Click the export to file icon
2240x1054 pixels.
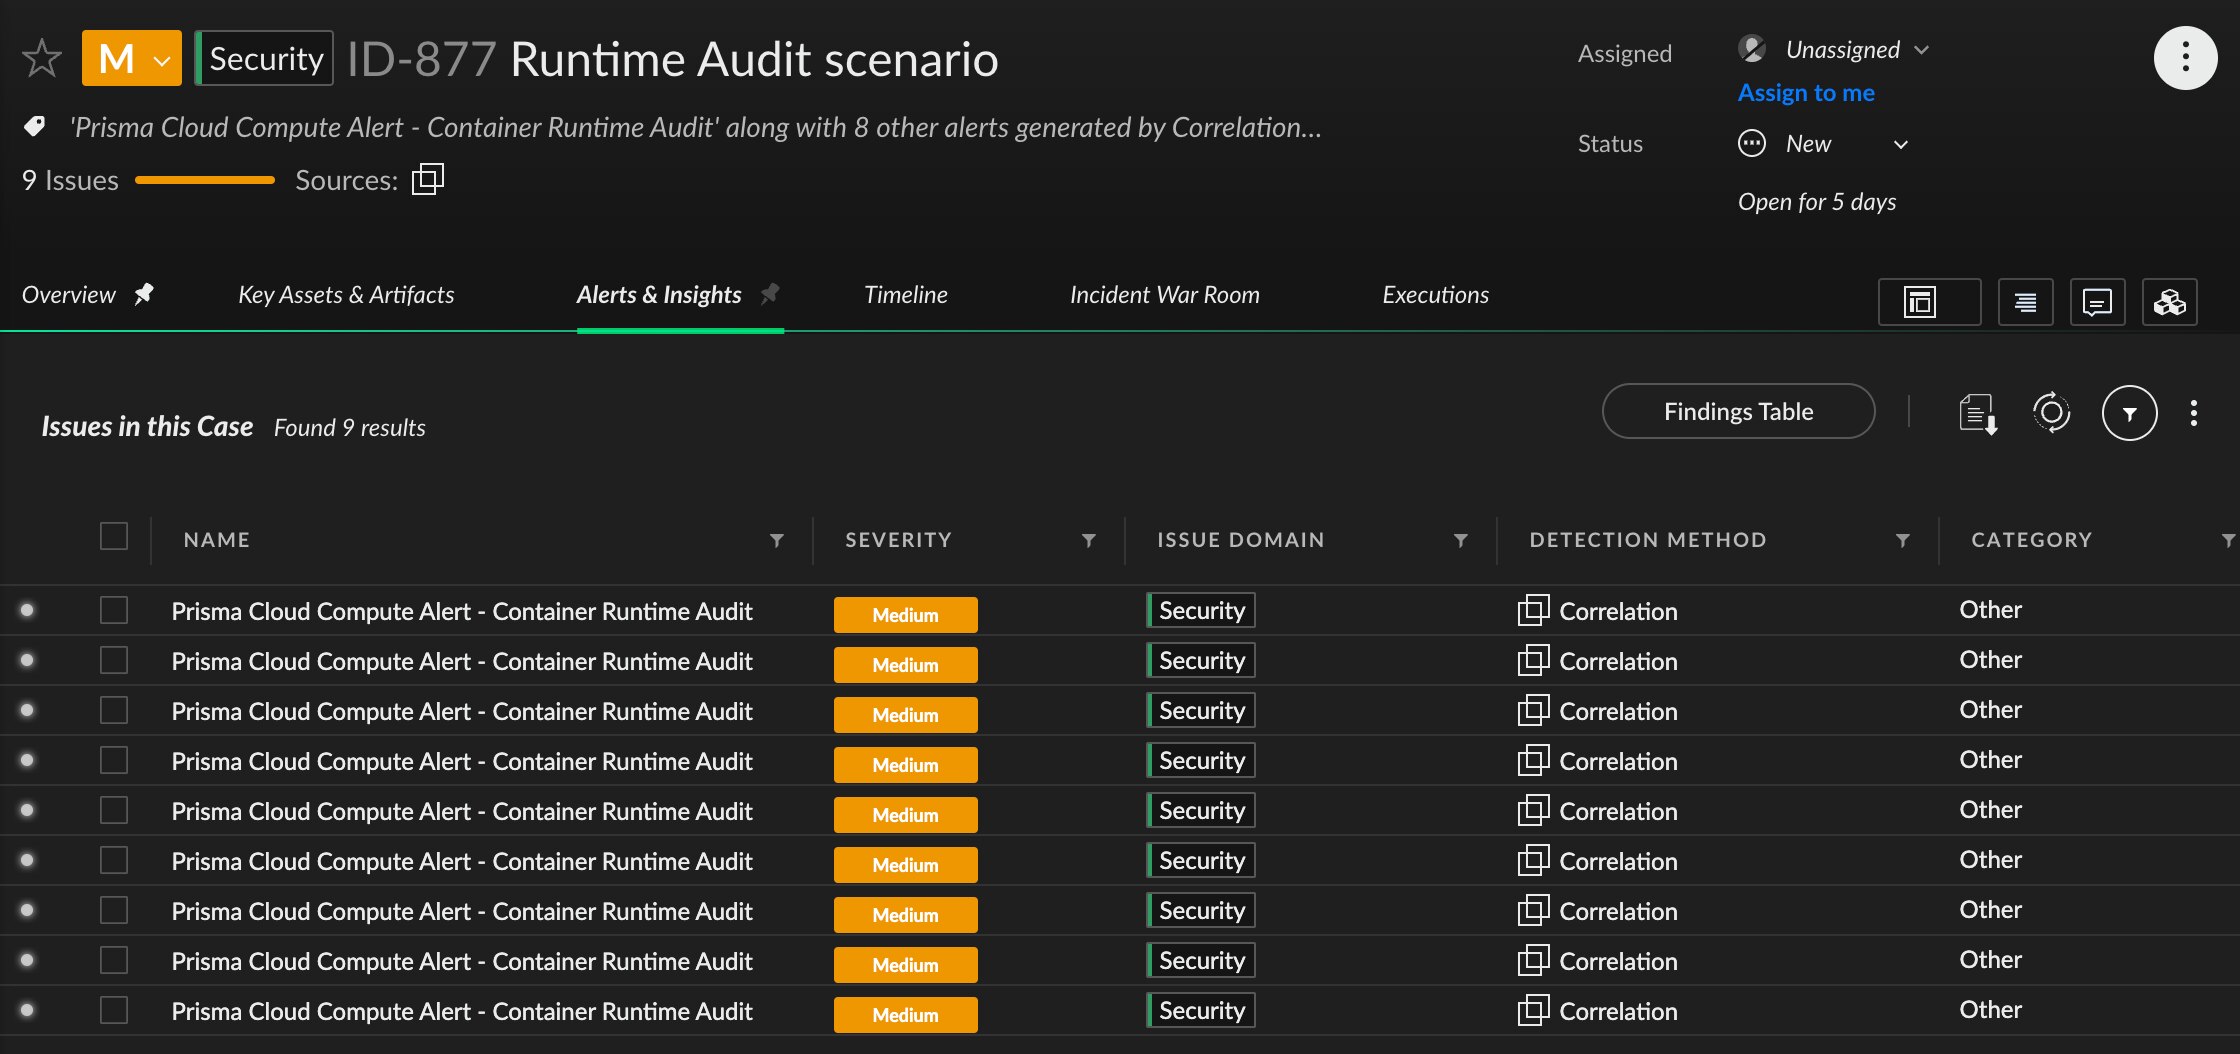tap(1977, 412)
